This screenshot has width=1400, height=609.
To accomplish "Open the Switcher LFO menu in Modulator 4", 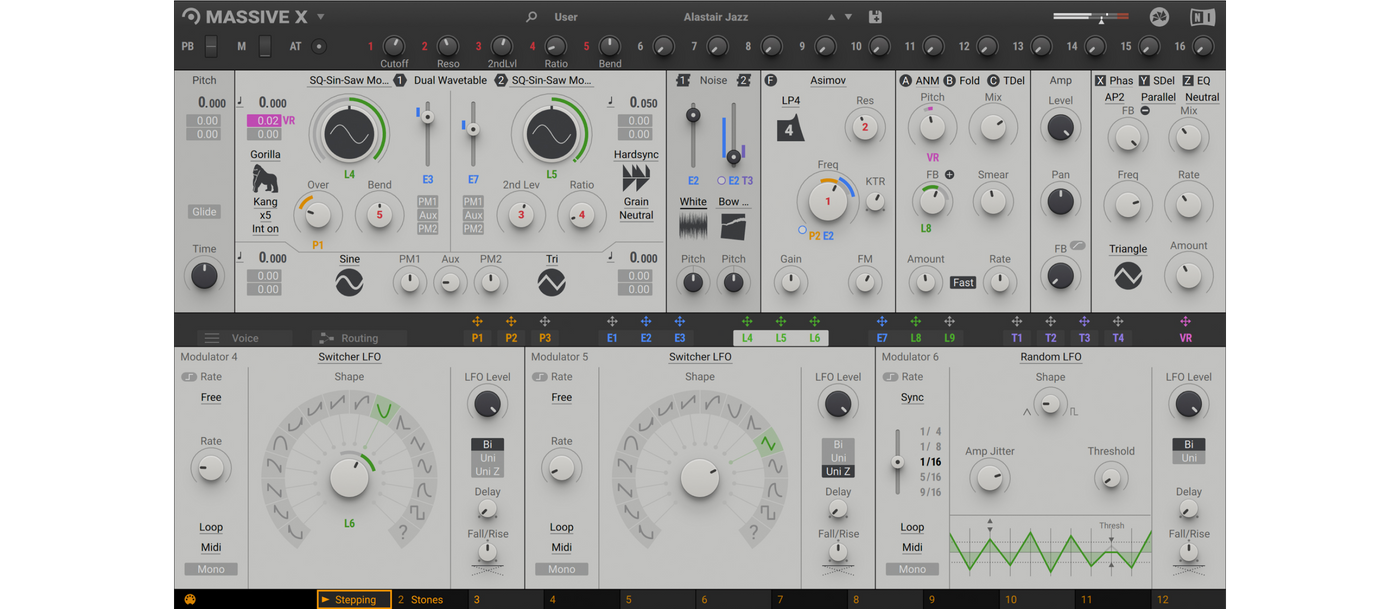I will pos(349,357).
